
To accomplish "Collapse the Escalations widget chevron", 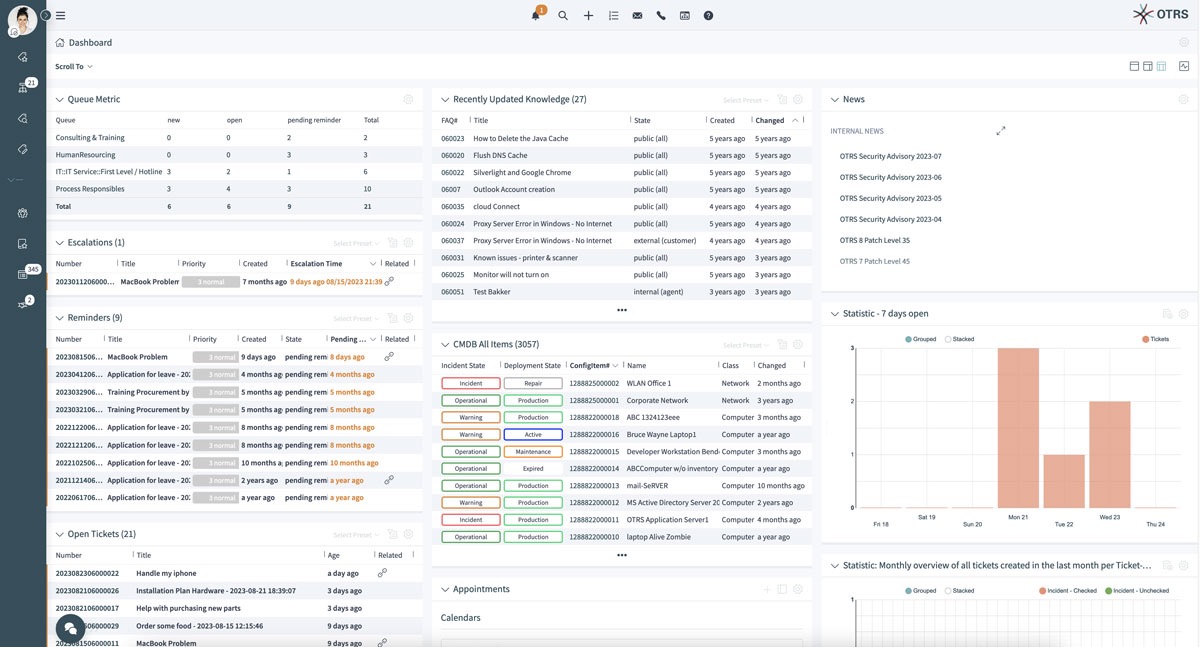I will (x=59, y=243).
